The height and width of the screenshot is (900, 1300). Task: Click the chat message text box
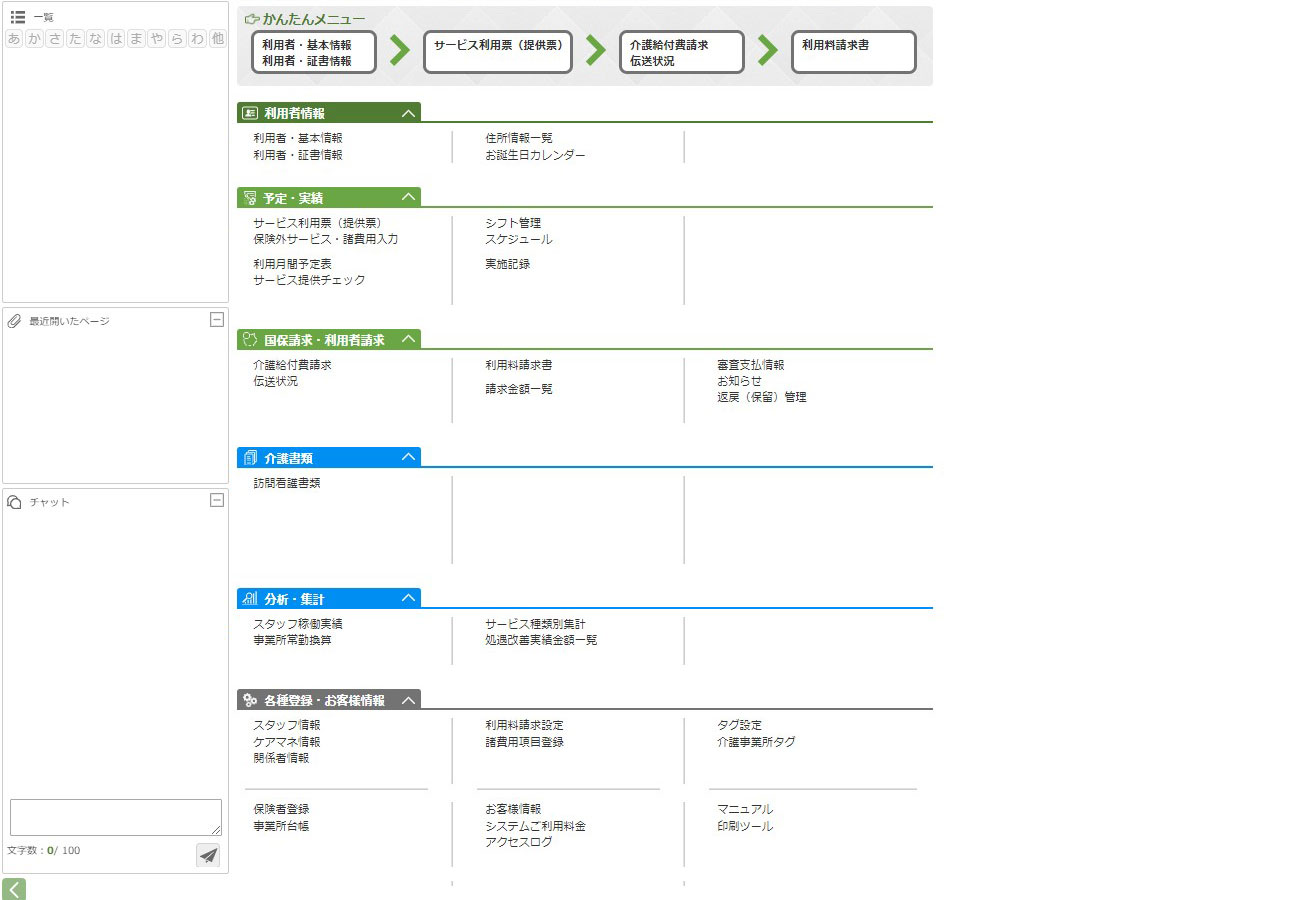point(116,817)
